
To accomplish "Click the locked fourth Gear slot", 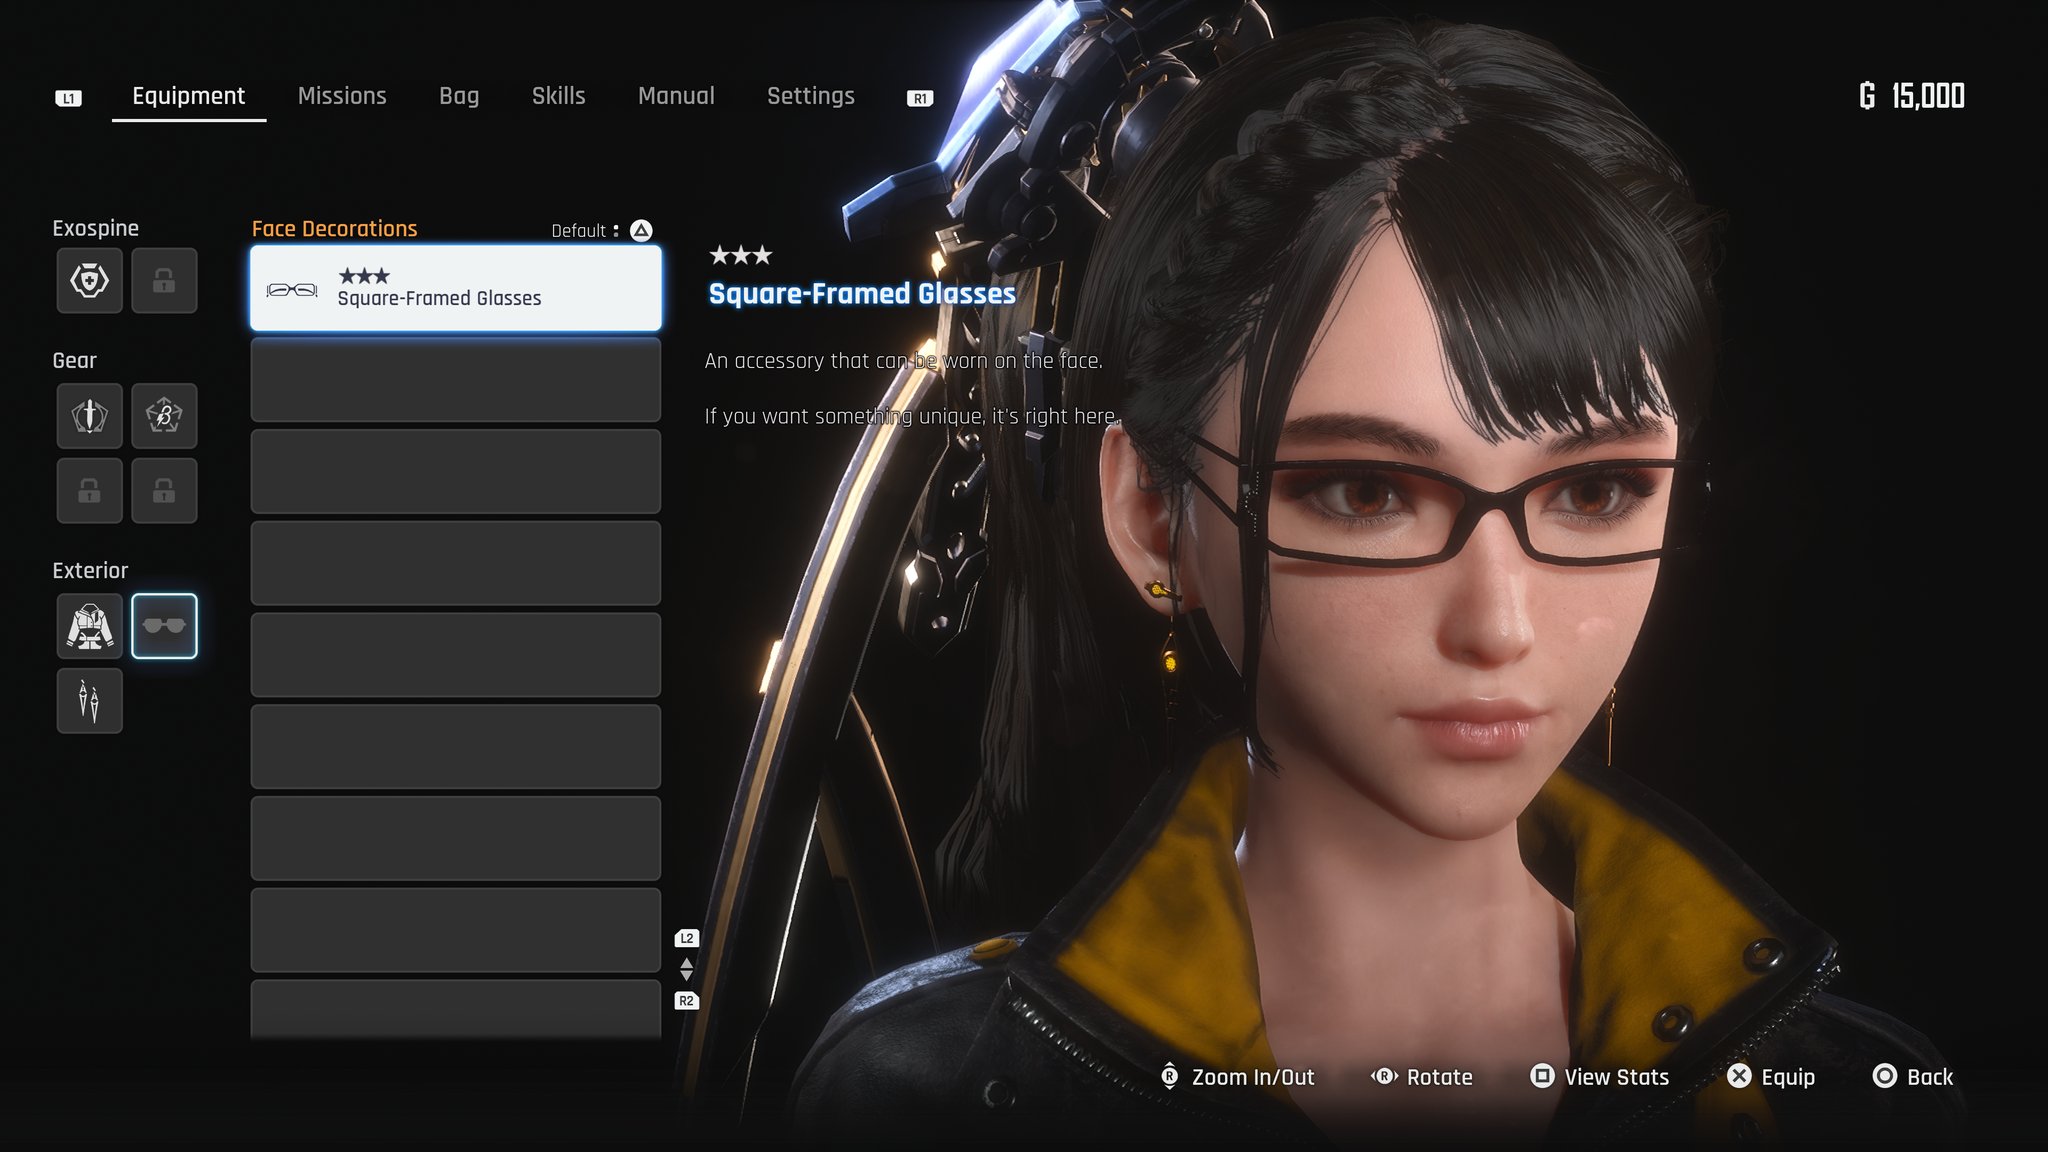I will click(x=164, y=490).
